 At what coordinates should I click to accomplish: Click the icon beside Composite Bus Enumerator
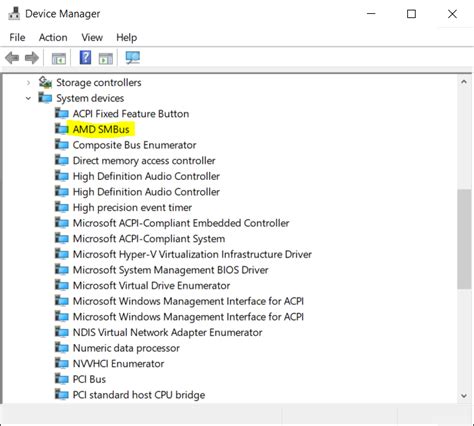62,145
